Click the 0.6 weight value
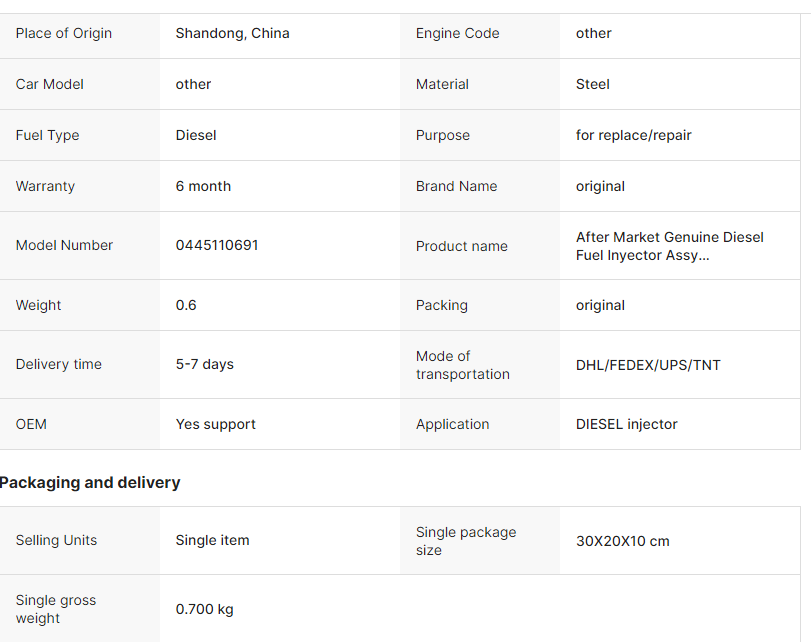 (186, 305)
